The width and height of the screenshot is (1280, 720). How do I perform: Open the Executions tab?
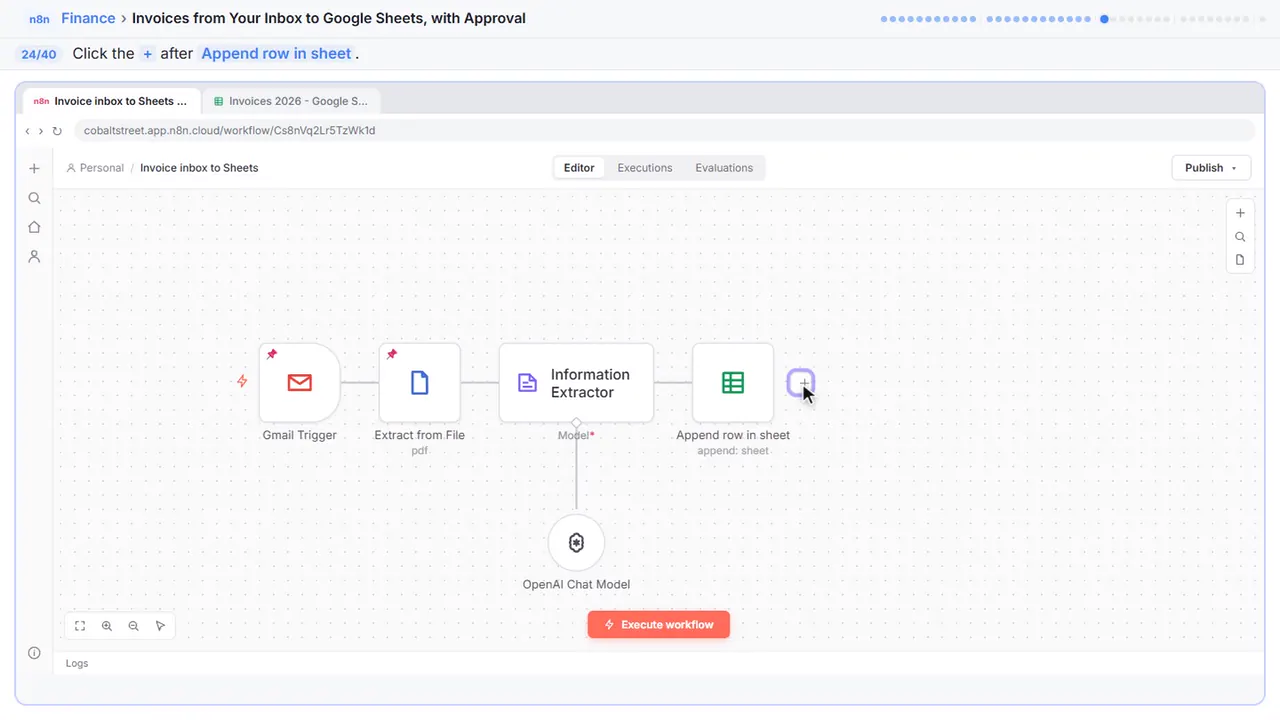pyautogui.click(x=645, y=168)
